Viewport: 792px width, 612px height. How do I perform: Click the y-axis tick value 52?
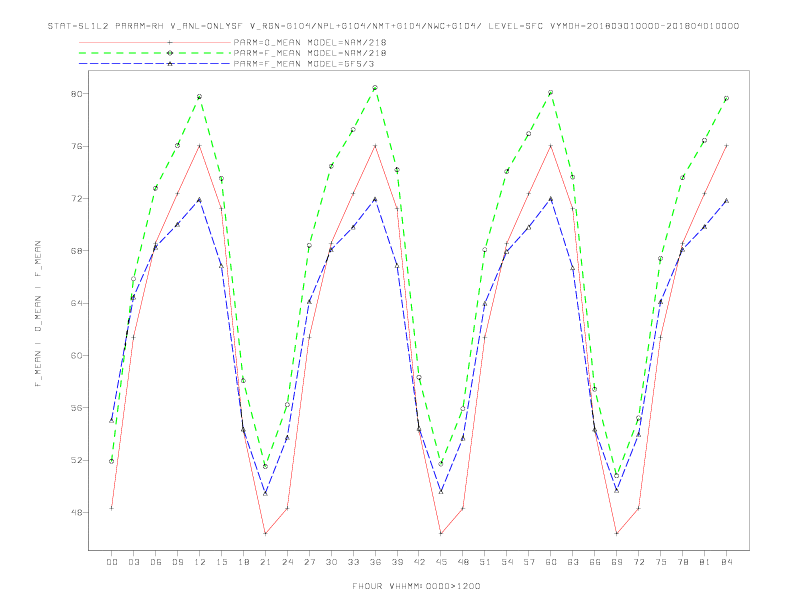click(x=76, y=461)
